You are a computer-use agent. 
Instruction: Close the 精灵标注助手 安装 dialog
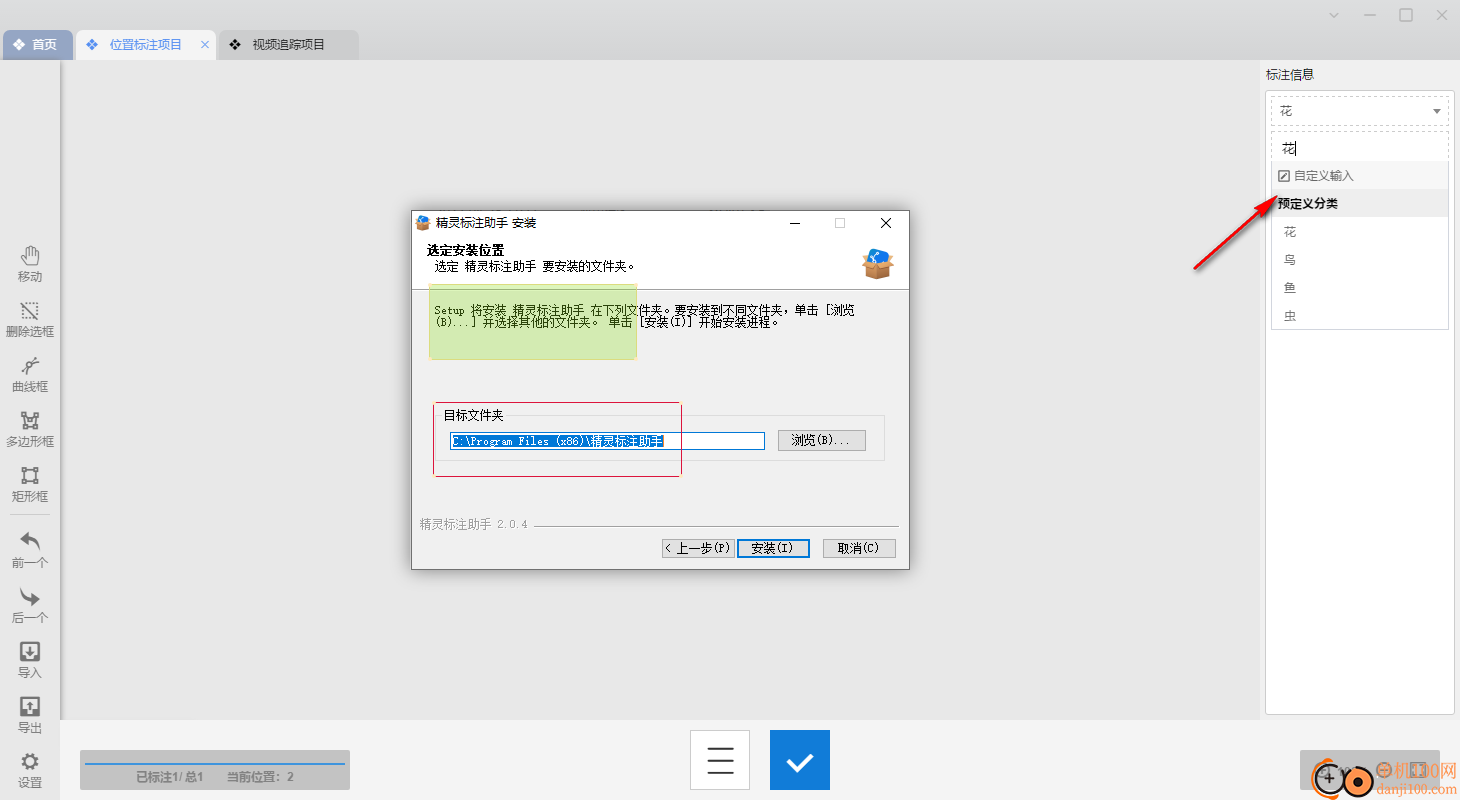[886, 223]
